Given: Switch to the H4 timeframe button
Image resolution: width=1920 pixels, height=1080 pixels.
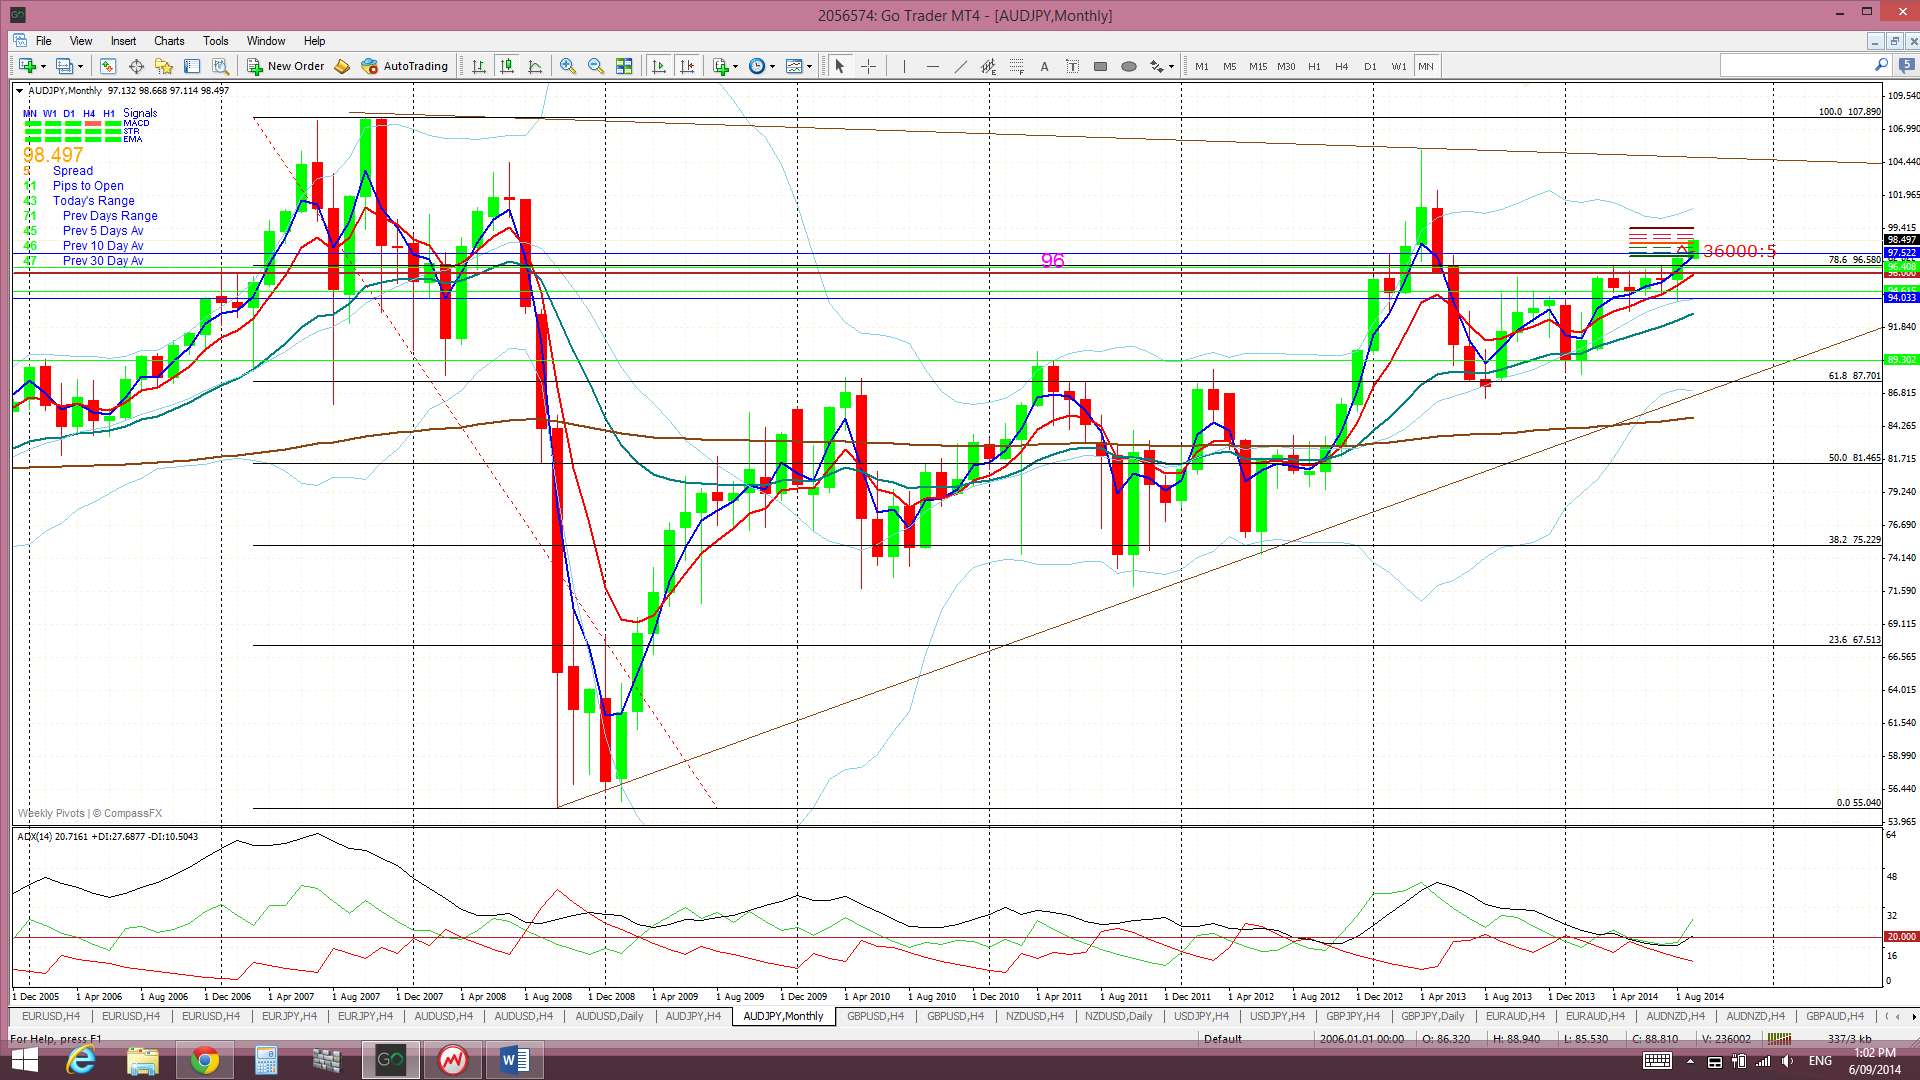Looking at the screenshot, I should (1342, 66).
